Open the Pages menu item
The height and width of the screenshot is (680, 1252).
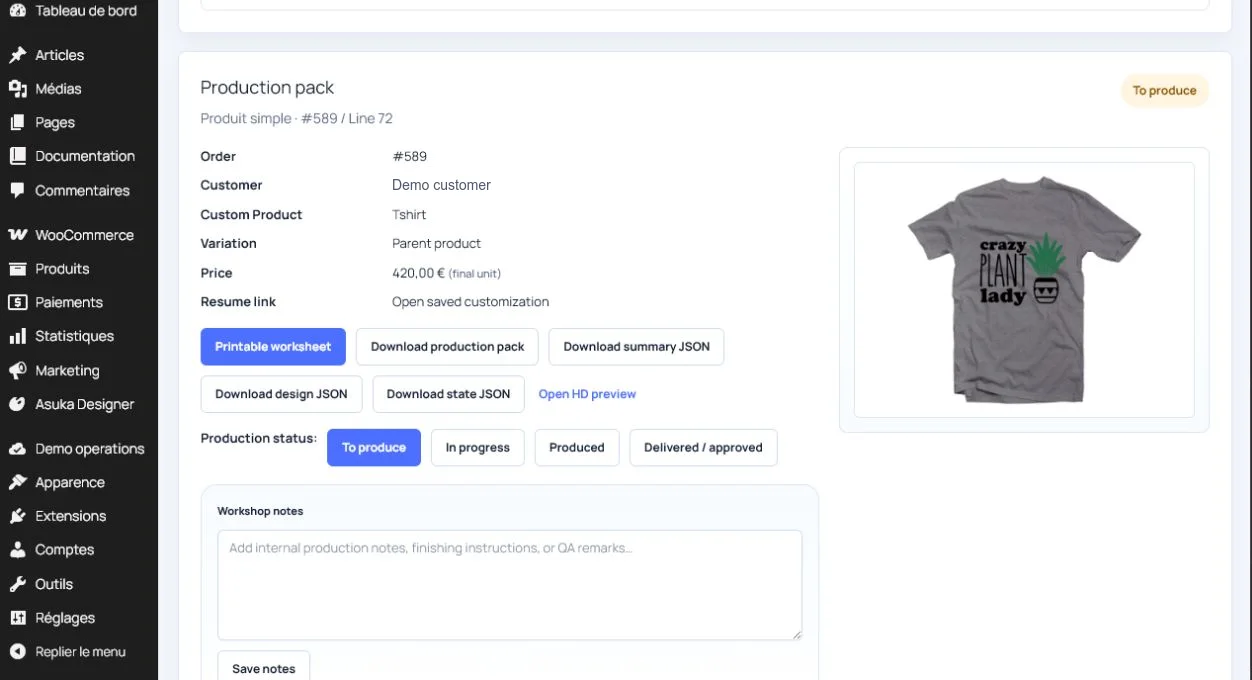[55, 122]
